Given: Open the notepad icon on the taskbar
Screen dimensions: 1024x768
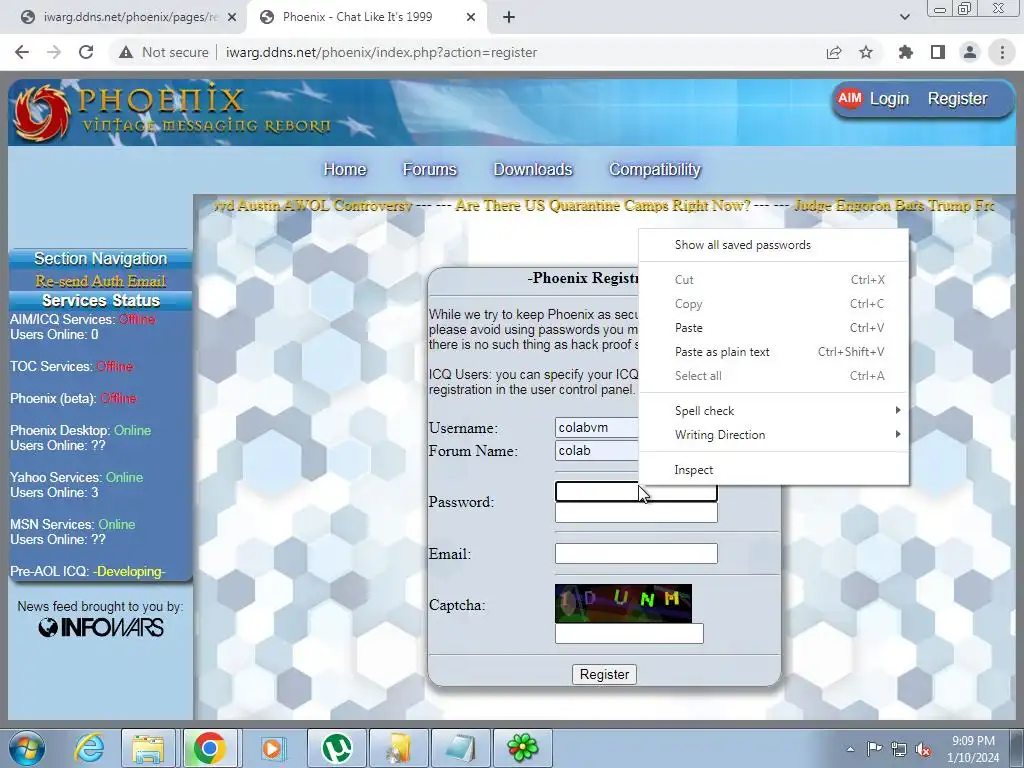Looking at the screenshot, I should click(460, 748).
